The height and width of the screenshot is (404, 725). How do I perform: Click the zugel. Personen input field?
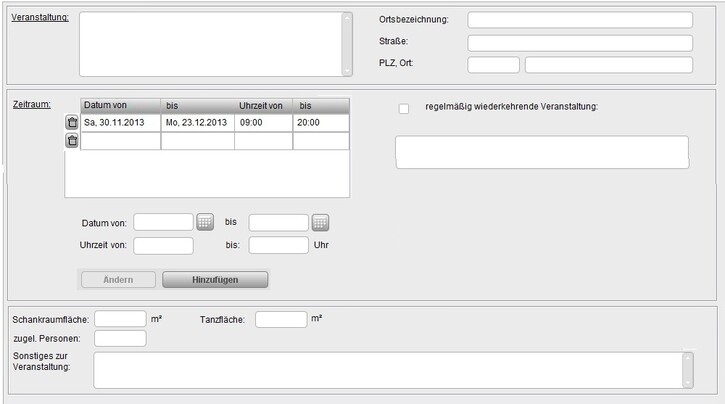coord(120,338)
